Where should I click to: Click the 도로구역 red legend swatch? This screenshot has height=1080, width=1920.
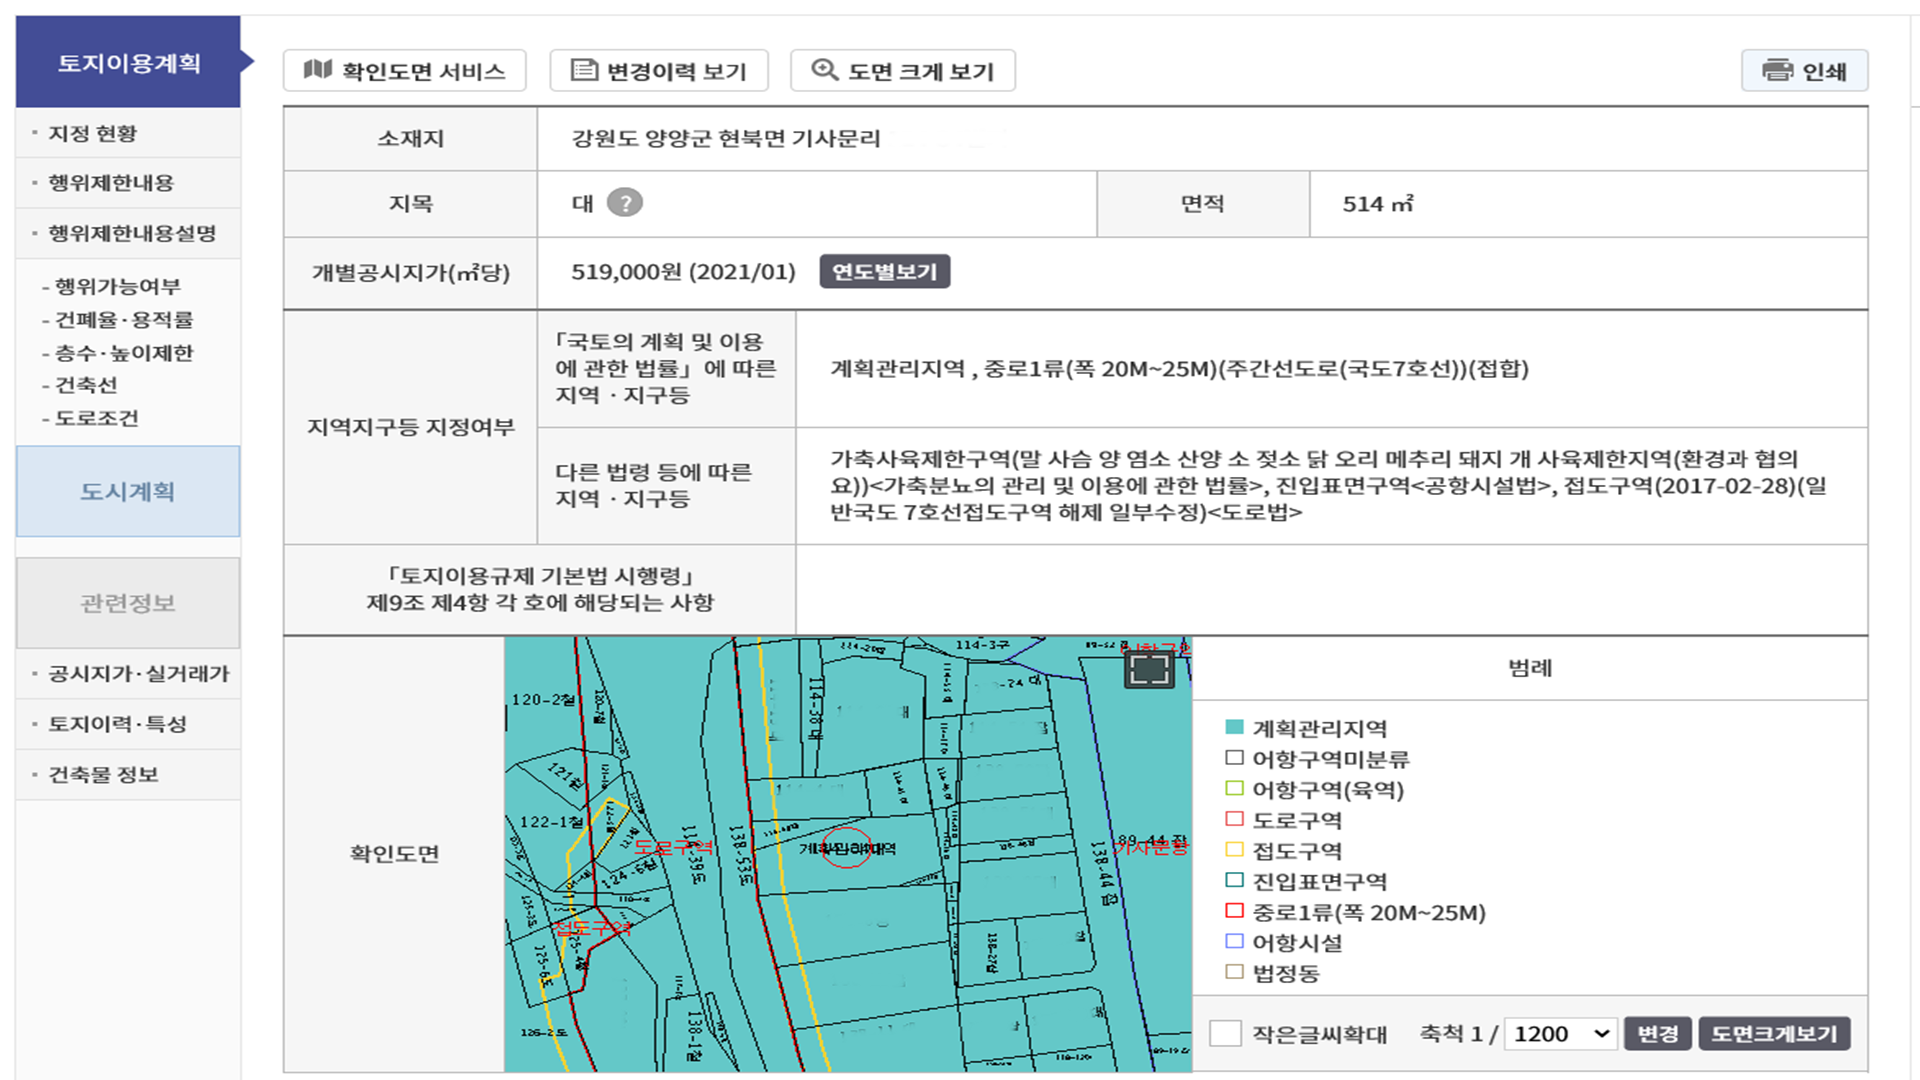(x=1234, y=819)
